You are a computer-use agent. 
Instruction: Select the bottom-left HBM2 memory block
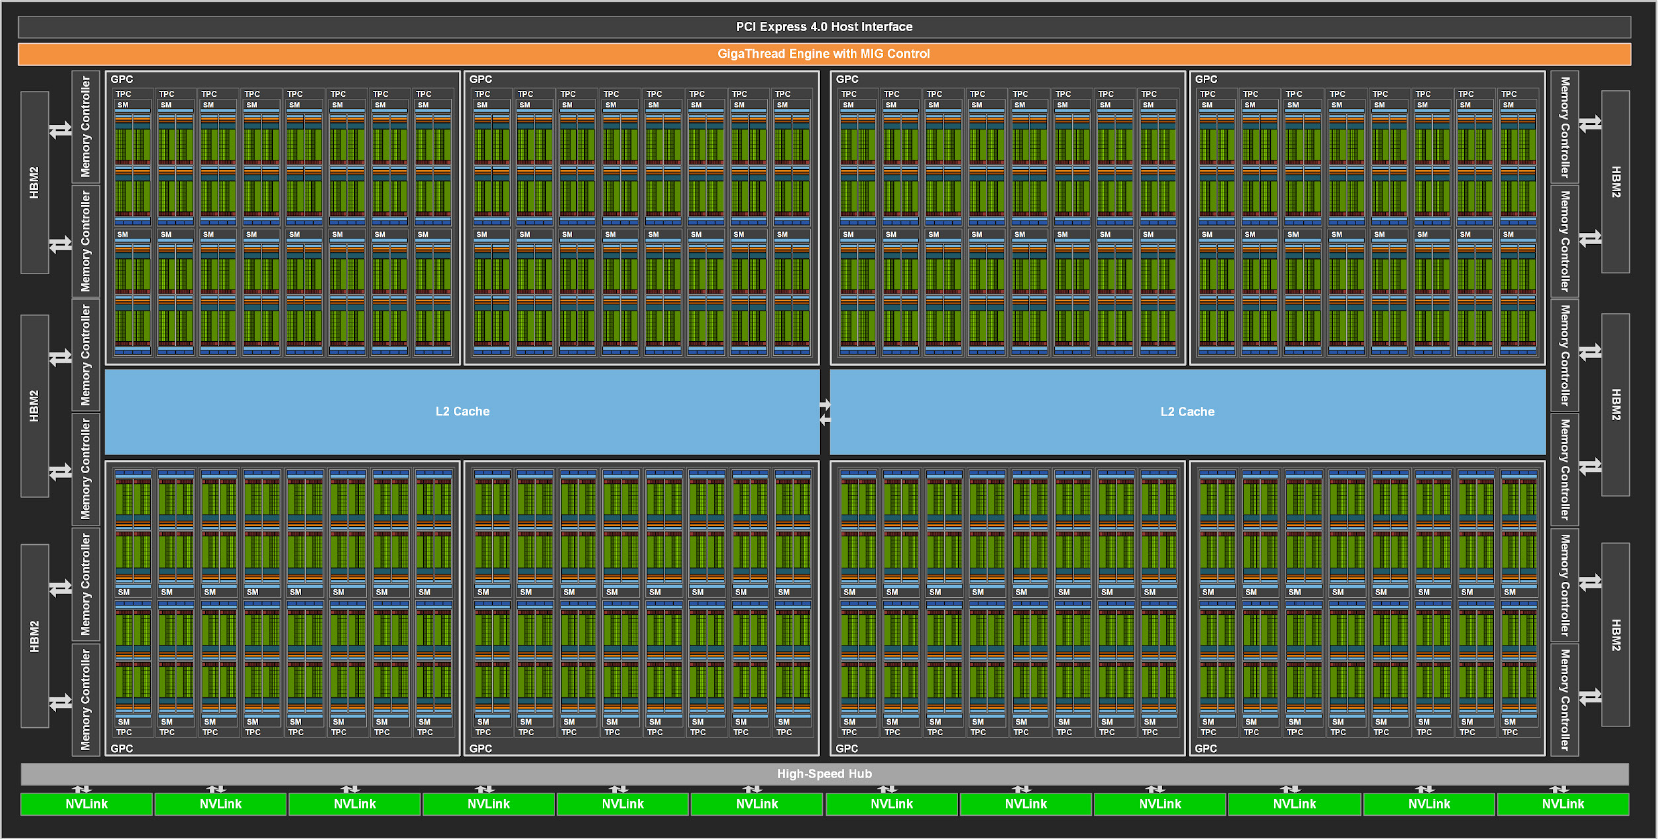[x=35, y=636]
